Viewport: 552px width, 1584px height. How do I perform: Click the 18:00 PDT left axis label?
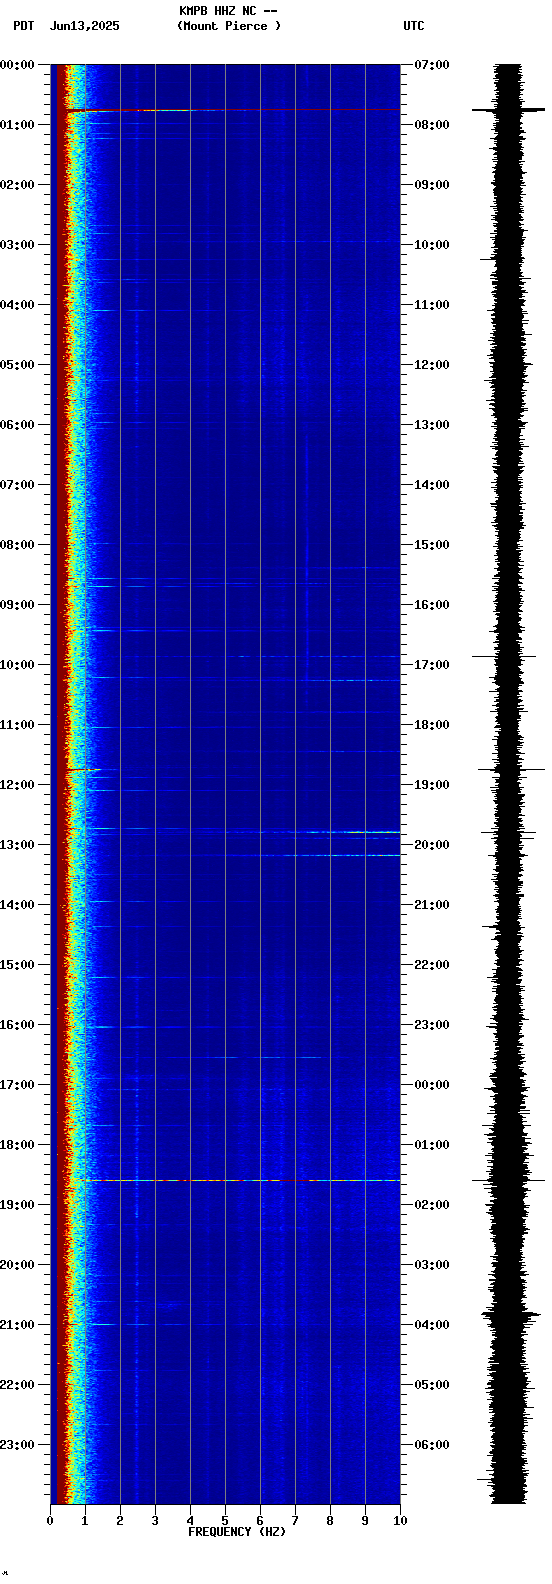click(18, 1145)
